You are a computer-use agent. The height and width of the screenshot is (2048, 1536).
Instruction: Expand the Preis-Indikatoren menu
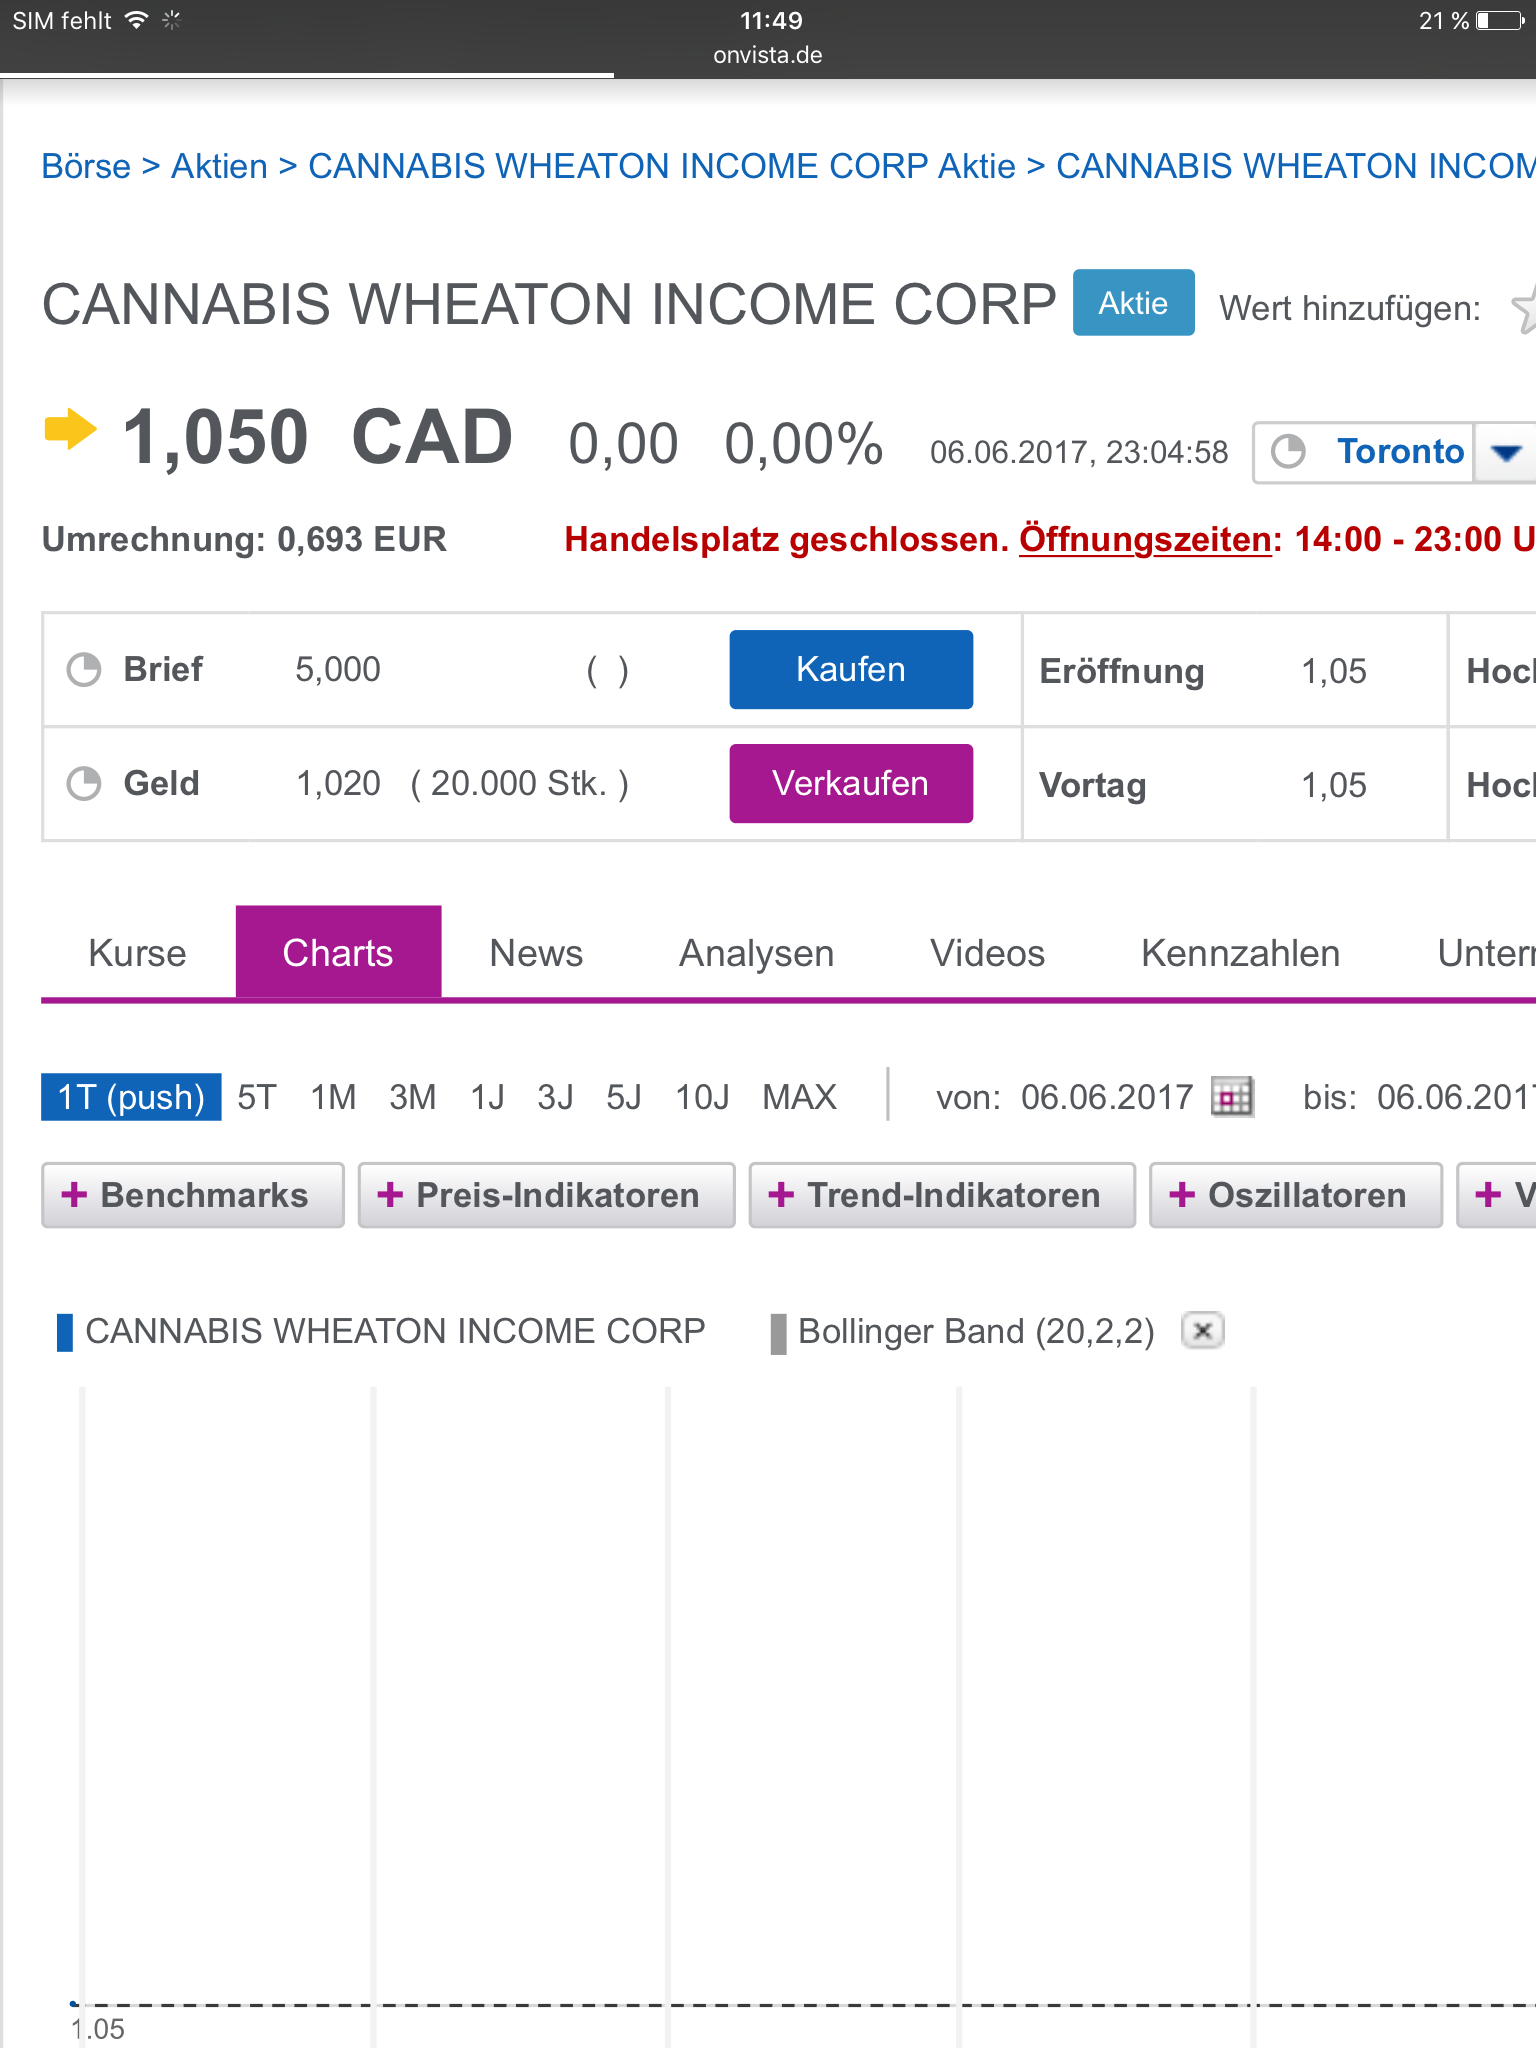pyautogui.click(x=546, y=1195)
